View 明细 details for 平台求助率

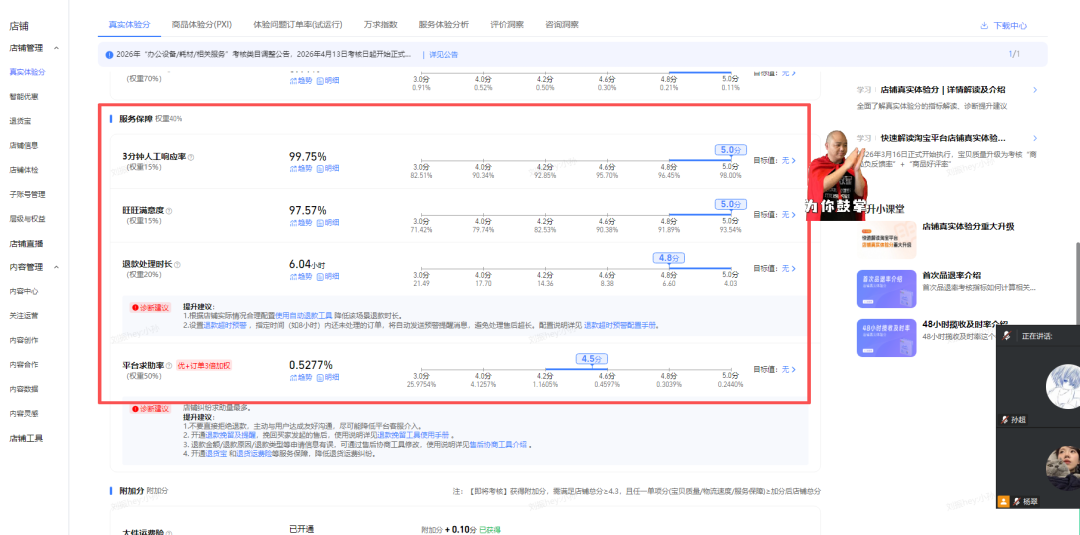[x=328, y=377]
